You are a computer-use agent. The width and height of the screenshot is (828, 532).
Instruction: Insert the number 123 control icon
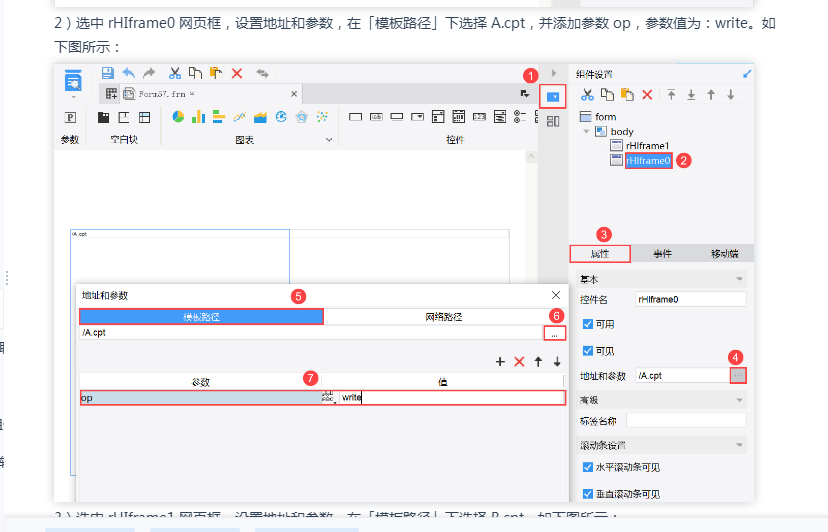[x=479, y=117]
